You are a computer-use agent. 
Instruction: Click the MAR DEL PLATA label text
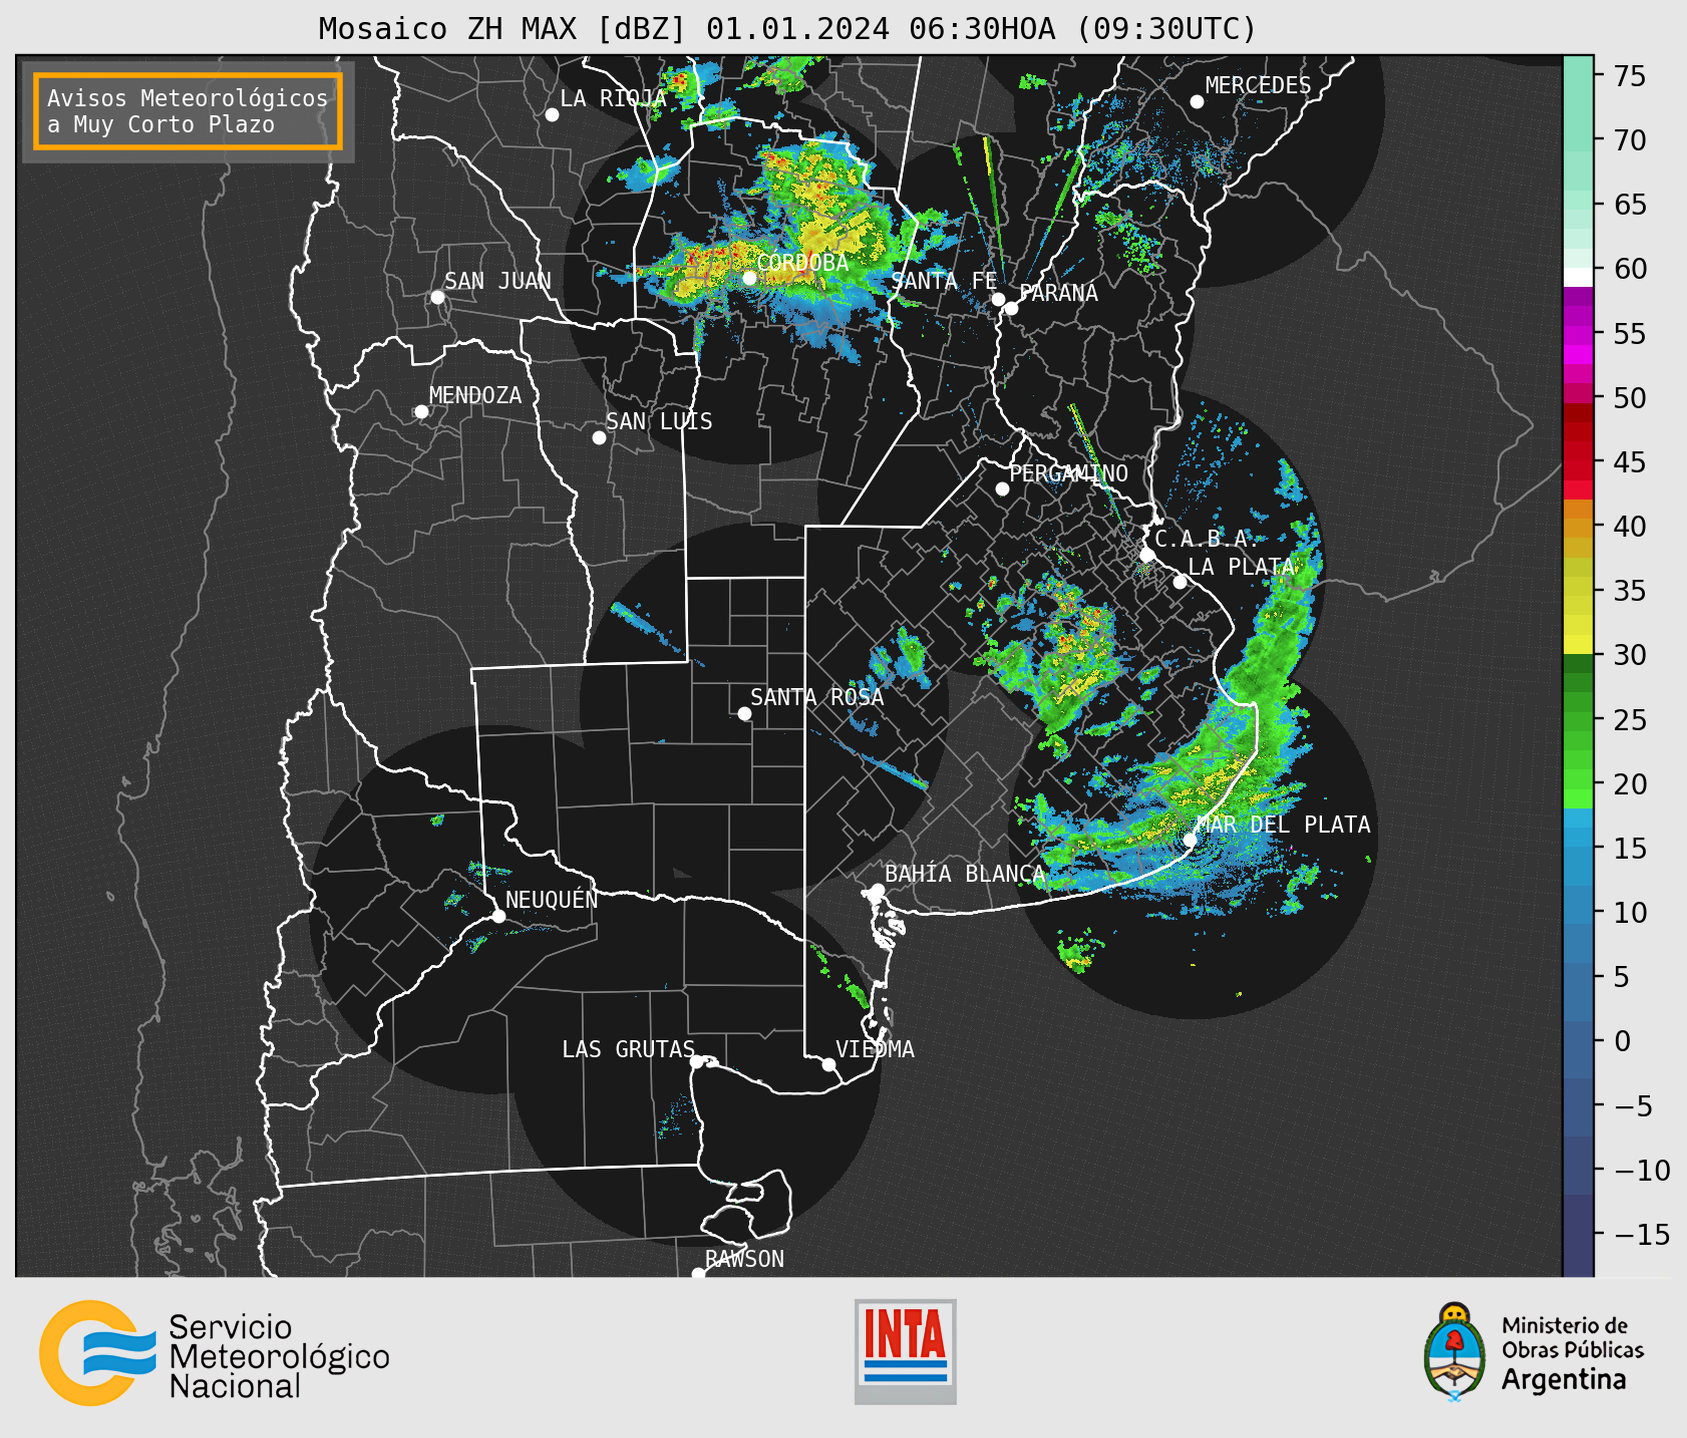tap(1283, 825)
